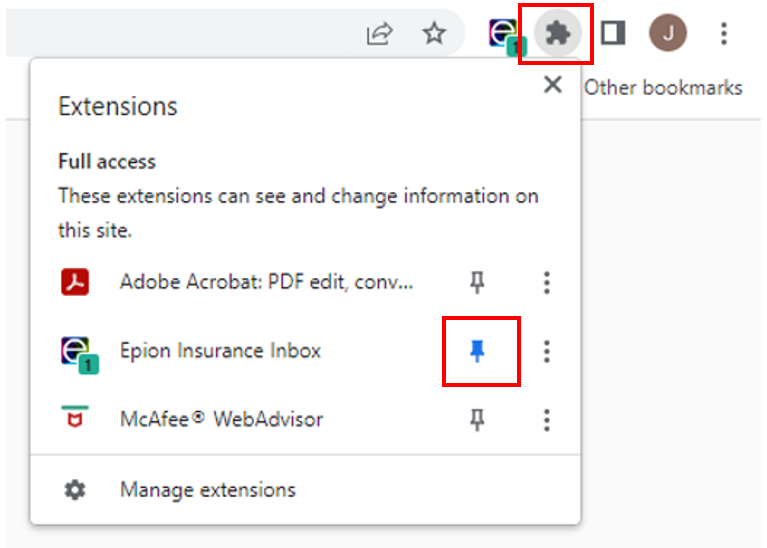Open more actions for Adobe Acrobat
The width and height of the screenshot is (767, 548).
pos(547,283)
